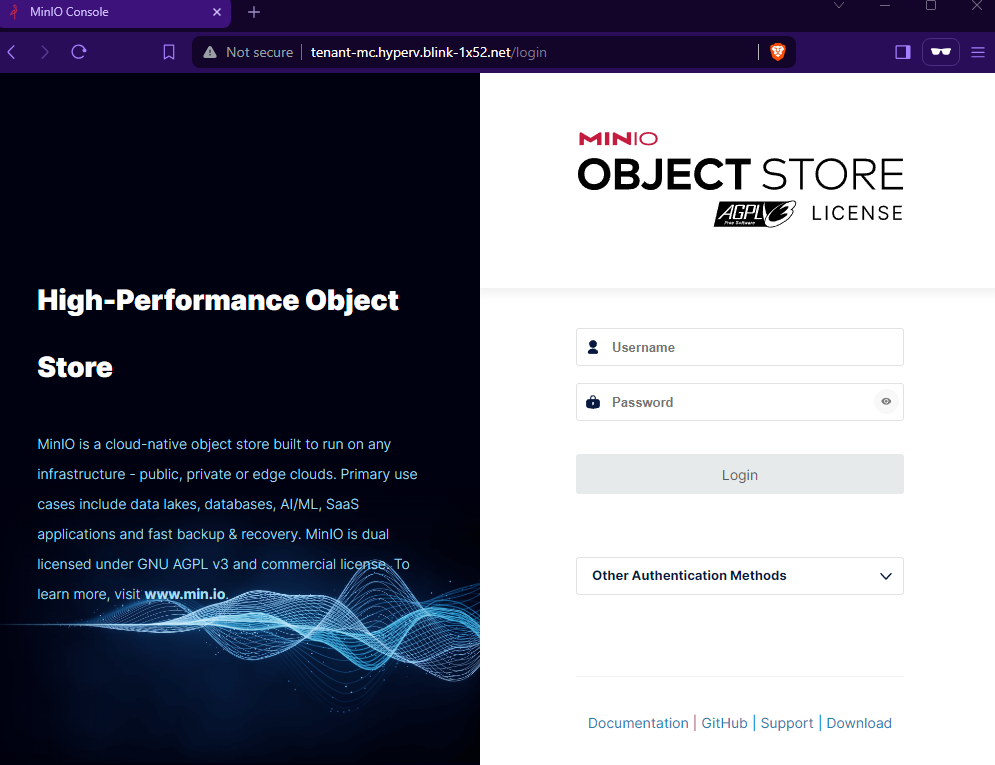This screenshot has width=995, height=765.
Task: Open the Documentation link
Action: coord(638,723)
